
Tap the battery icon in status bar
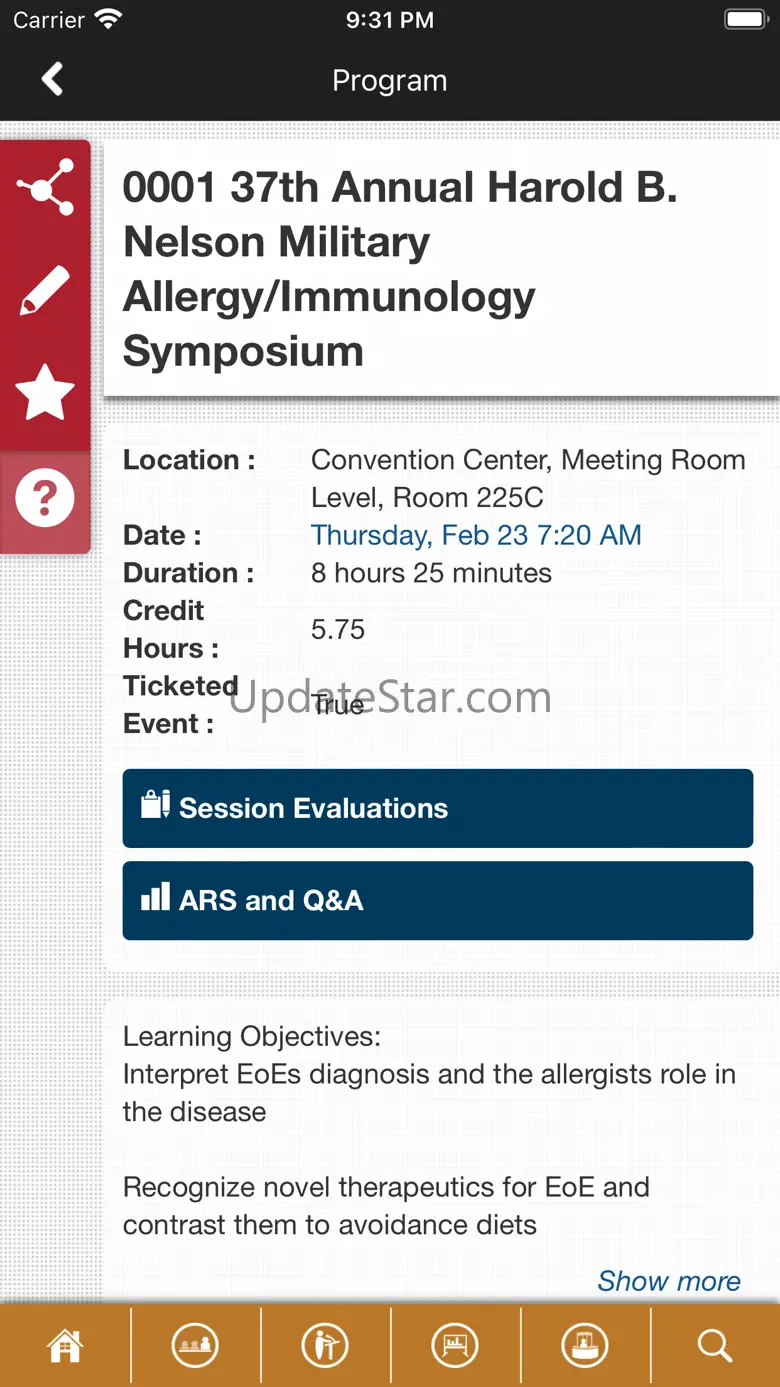tap(744, 19)
